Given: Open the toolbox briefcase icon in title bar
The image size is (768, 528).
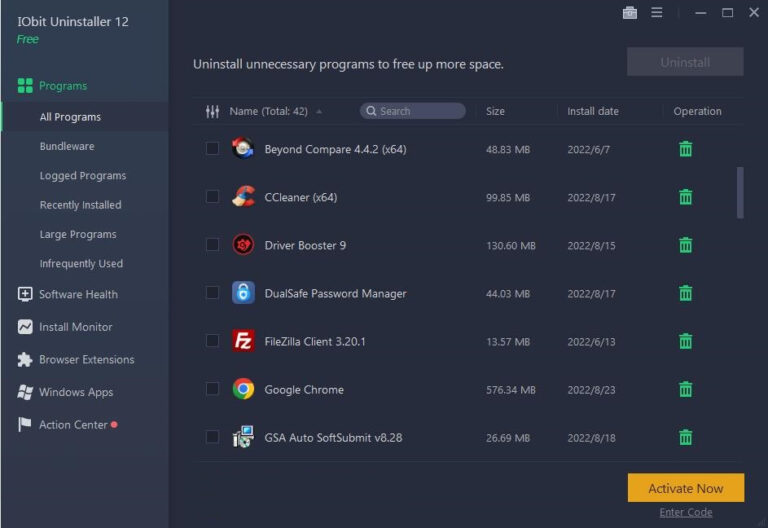Looking at the screenshot, I should [629, 13].
